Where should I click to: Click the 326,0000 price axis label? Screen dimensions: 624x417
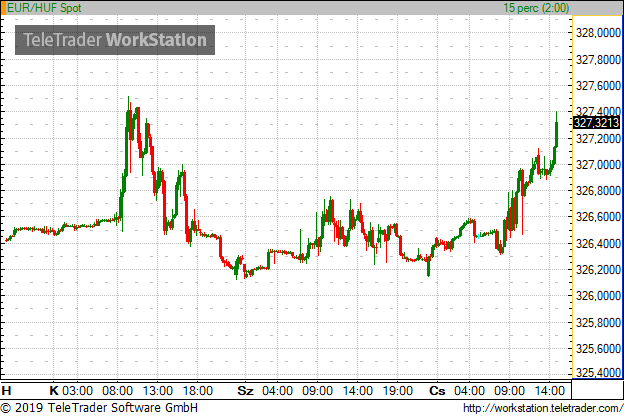point(598,296)
